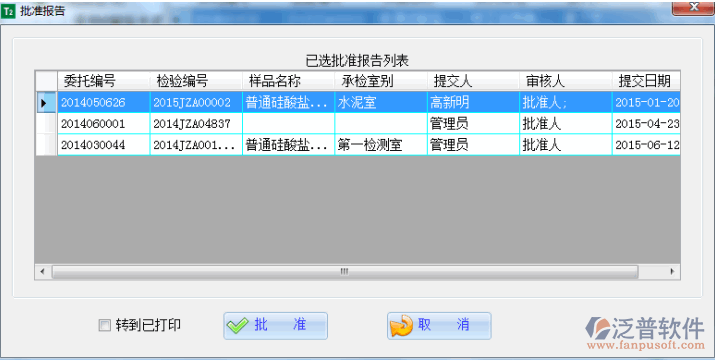This screenshot has height=361, width=715.
Task: Cancel the dialog with 取消 button
Action: click(439, 325)
